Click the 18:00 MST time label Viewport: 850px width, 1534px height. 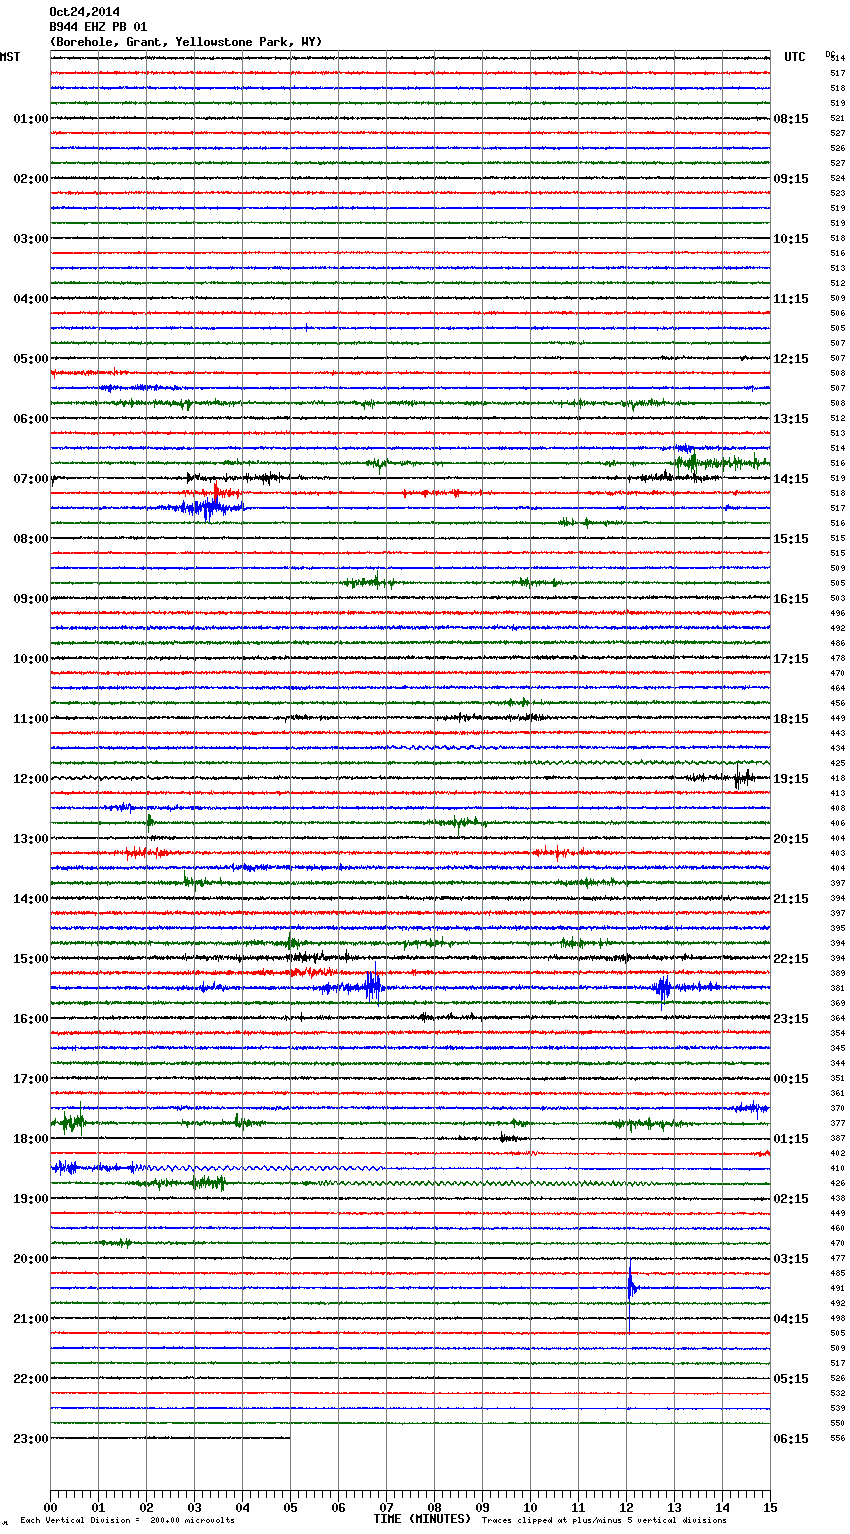tap(30, 1139)
